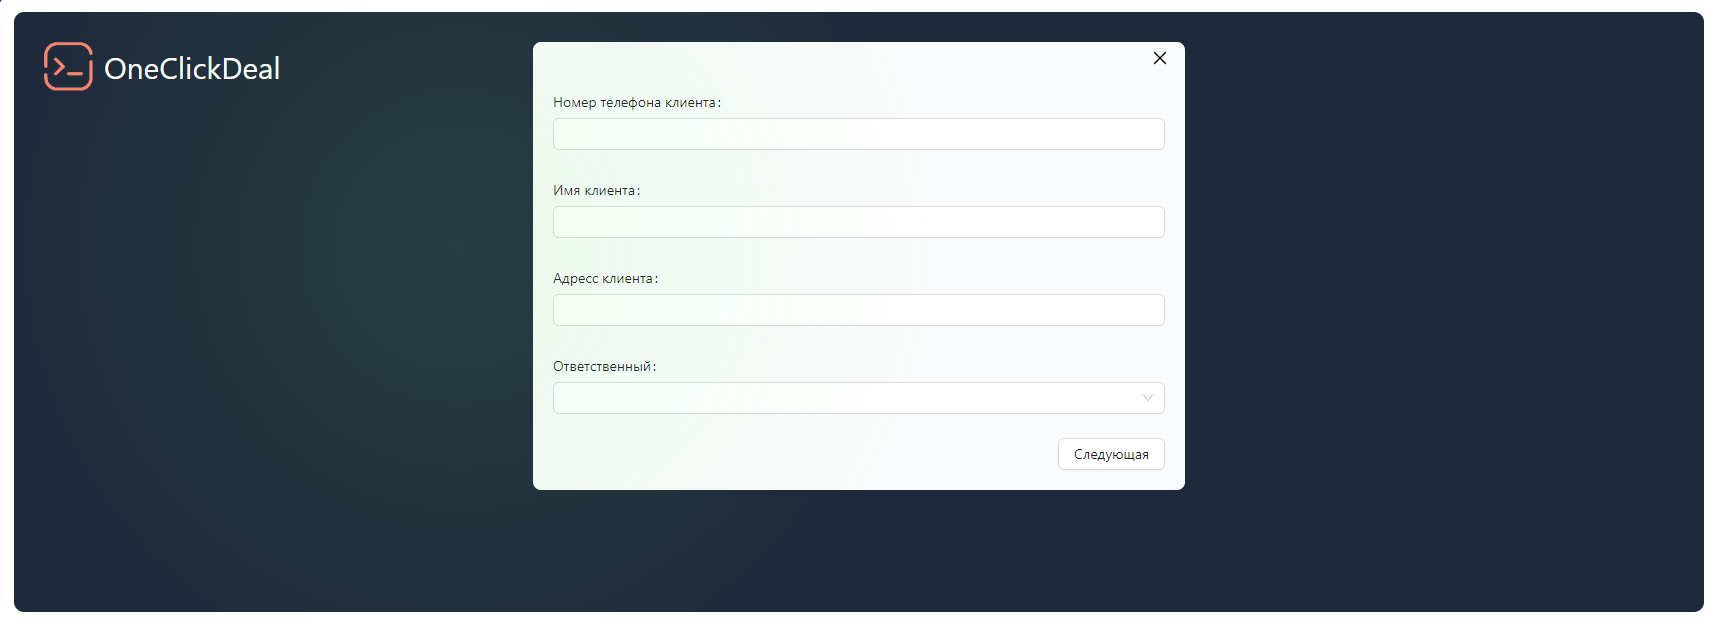Open the Ответственный dropdown list

click(x=845, y=398)
